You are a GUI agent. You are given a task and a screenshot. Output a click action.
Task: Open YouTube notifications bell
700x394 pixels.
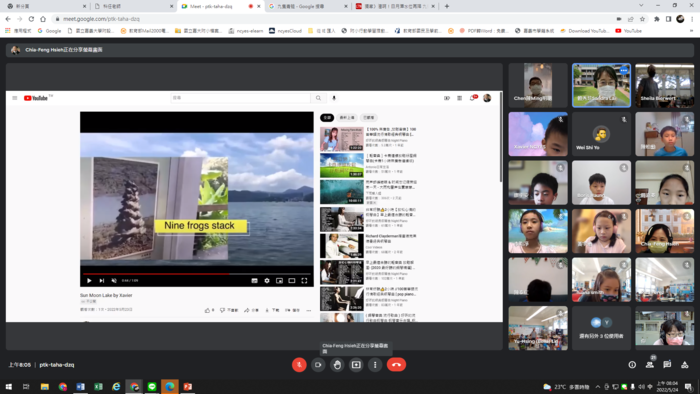point(473,98)
